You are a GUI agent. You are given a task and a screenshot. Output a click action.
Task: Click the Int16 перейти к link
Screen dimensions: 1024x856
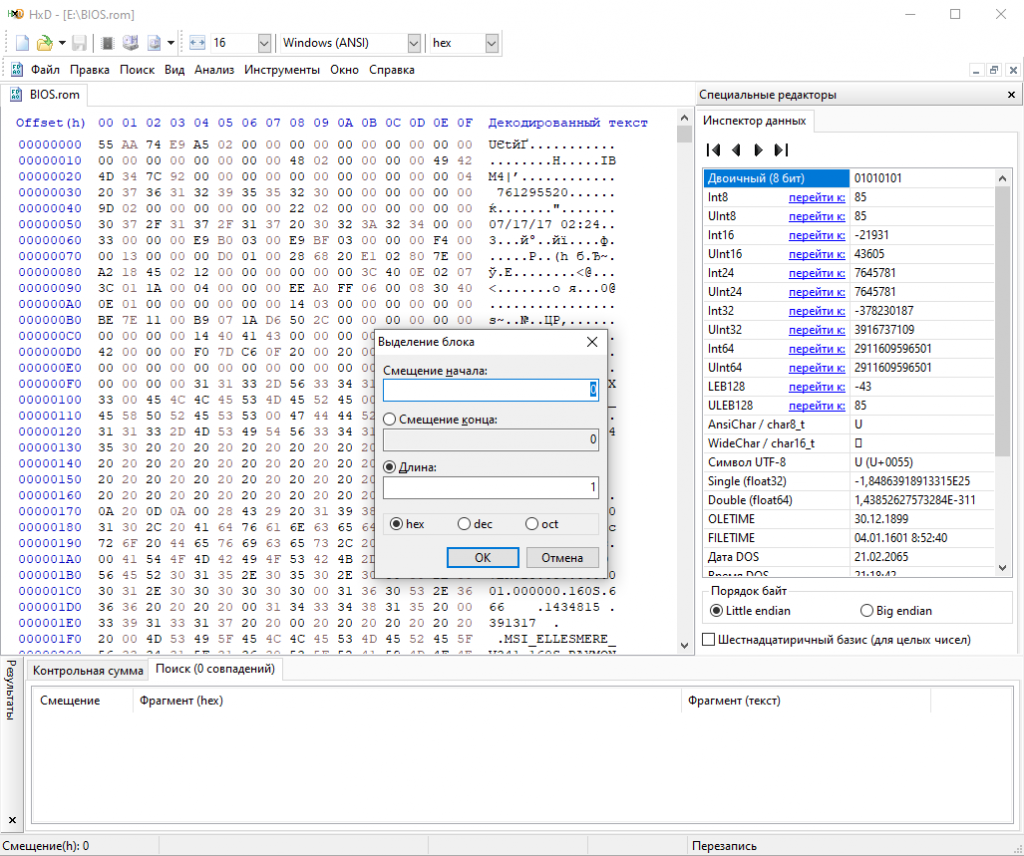816,235
